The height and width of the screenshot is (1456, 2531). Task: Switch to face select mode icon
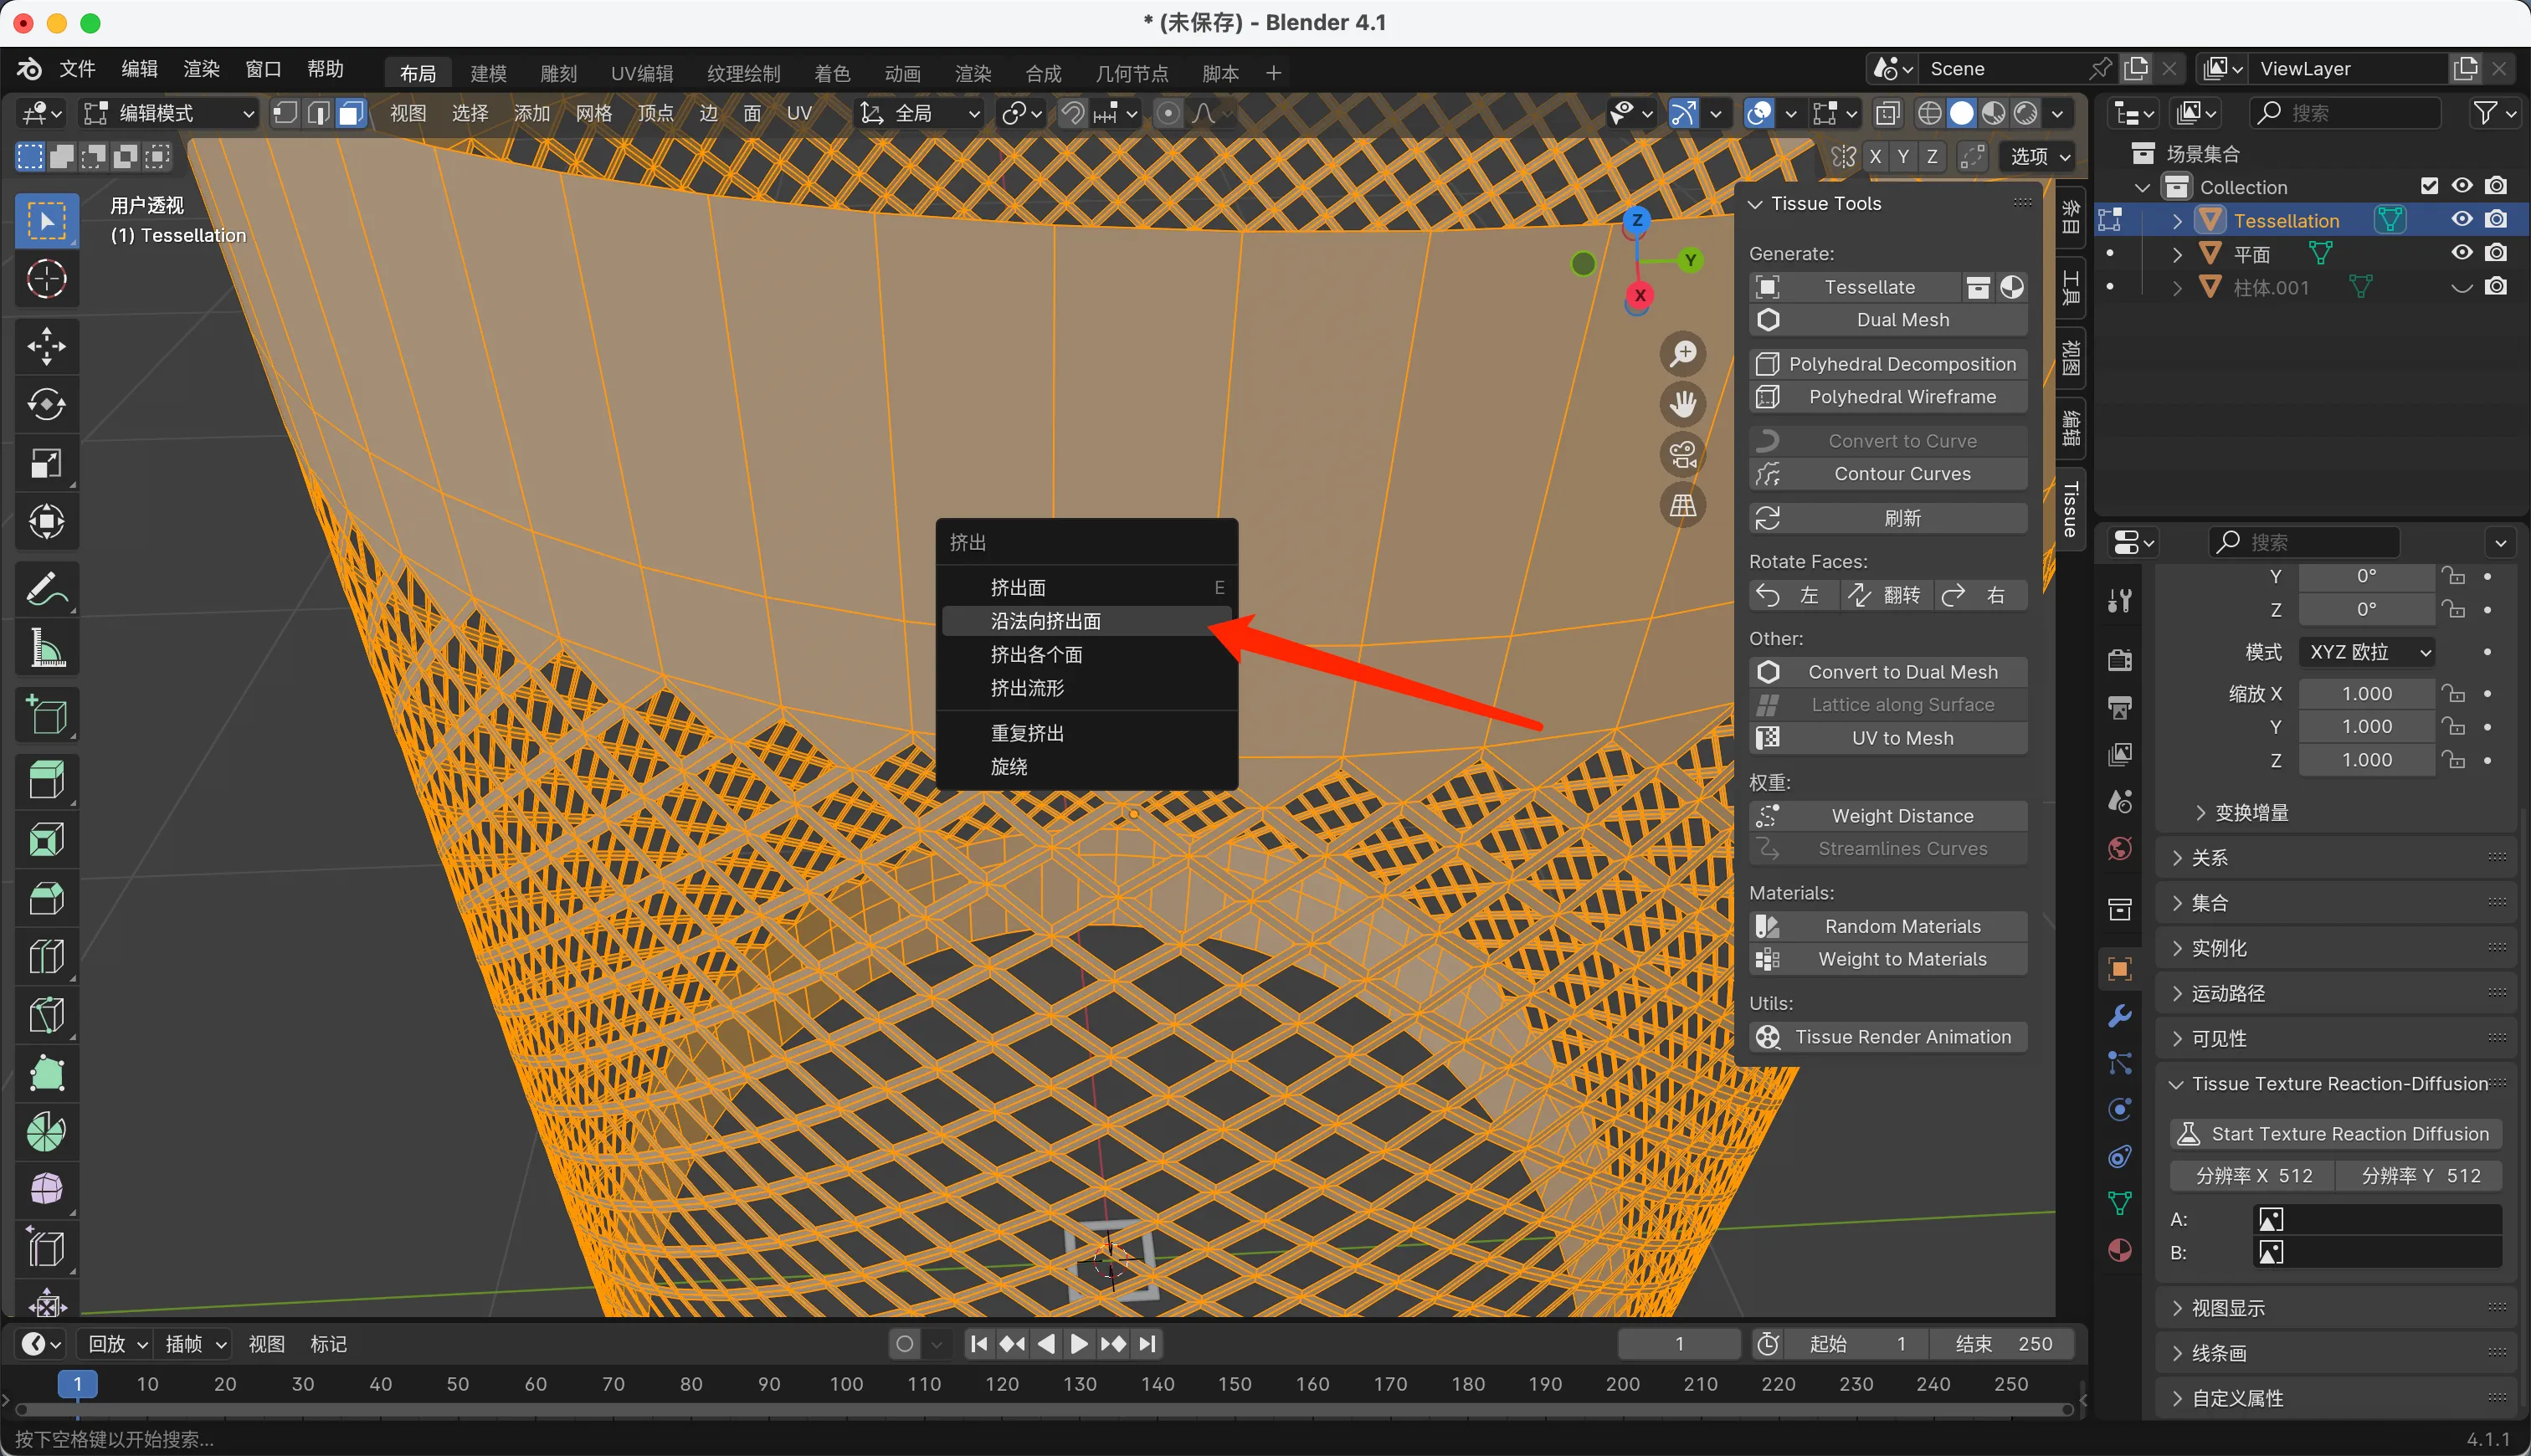click(x=350, y=113)
